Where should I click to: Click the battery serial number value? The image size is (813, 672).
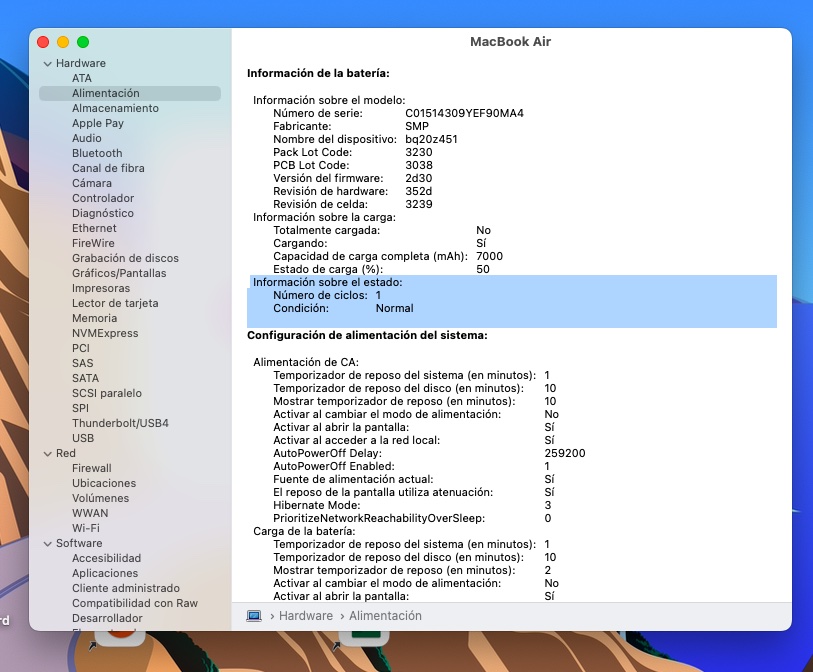click(464, 113)
